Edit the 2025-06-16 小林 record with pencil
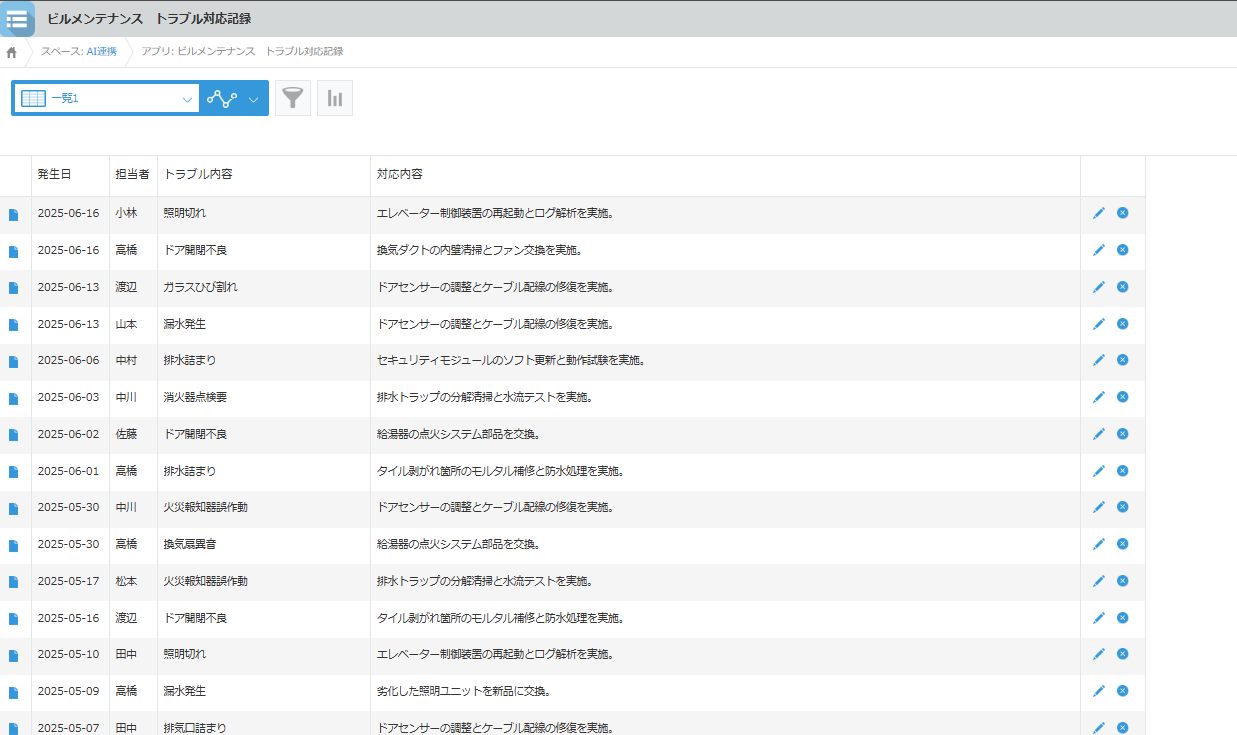The height and width of the screenshot is (735, 1237). click(1099, 213)
